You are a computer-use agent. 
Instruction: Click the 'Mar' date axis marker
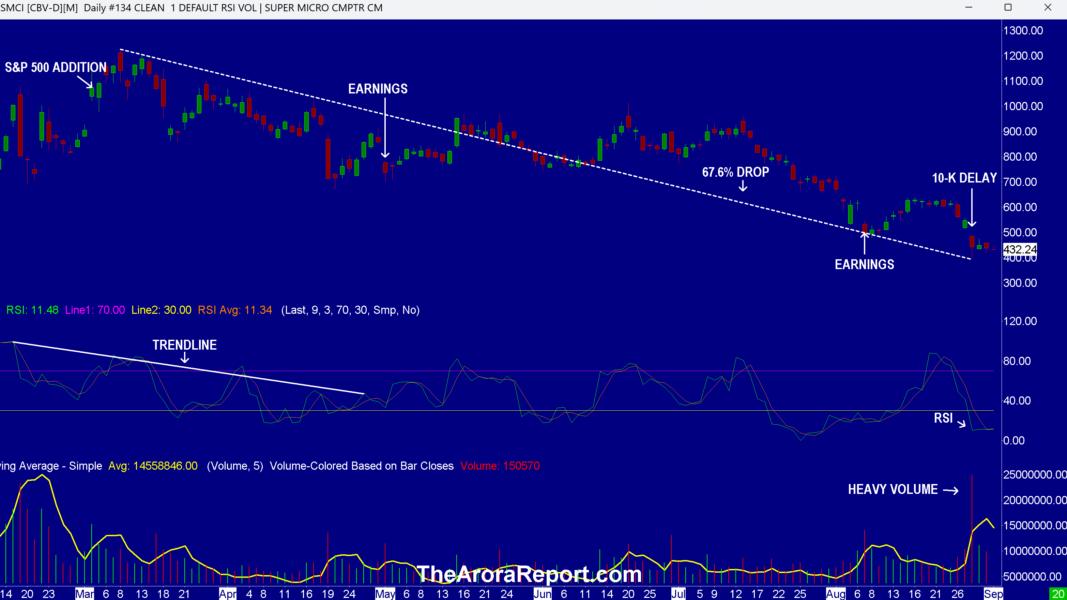coord(84,594)
